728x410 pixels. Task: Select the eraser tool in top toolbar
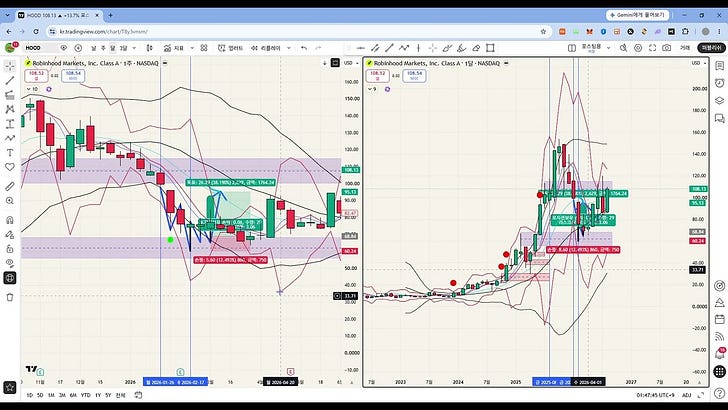pos(476,48)
